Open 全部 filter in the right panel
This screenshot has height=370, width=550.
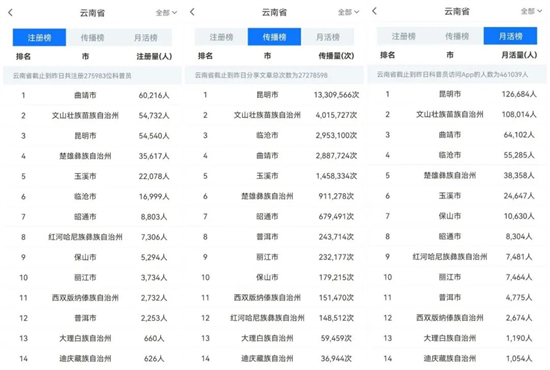[531, 11]
